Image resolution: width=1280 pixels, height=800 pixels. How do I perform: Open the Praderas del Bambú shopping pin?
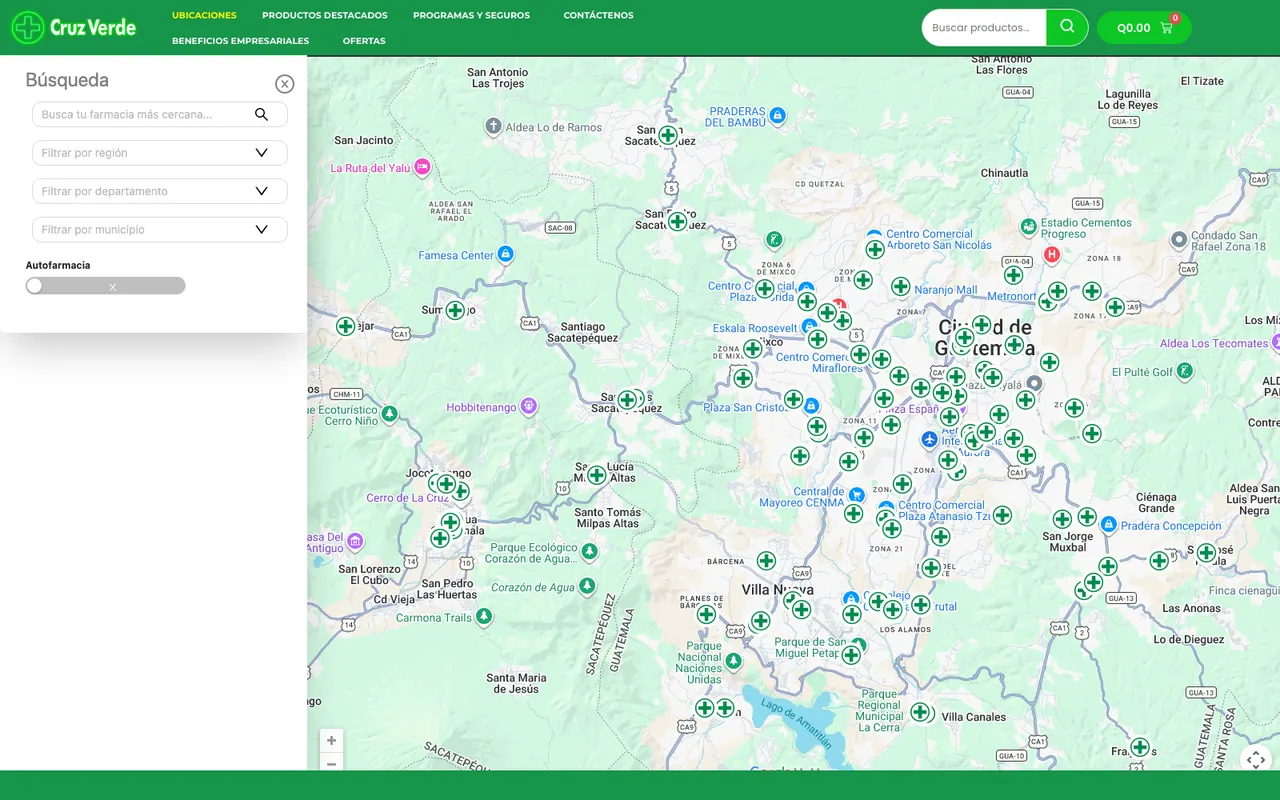pyautogui.click(x=778, y=116)
